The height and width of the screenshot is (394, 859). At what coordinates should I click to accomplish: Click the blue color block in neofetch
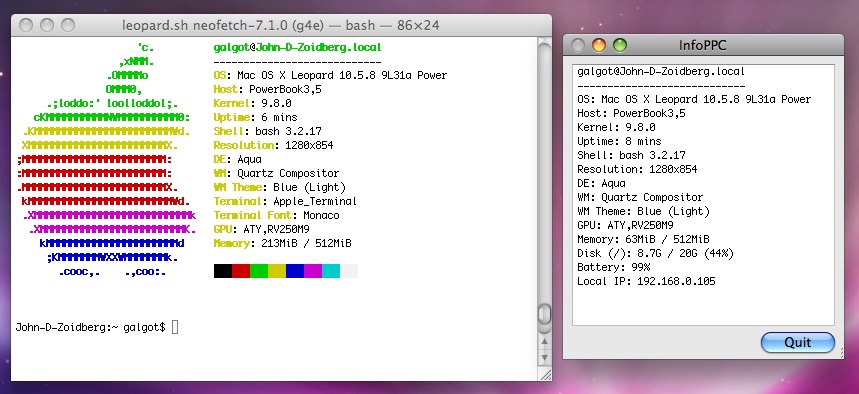tap(295, 271)
